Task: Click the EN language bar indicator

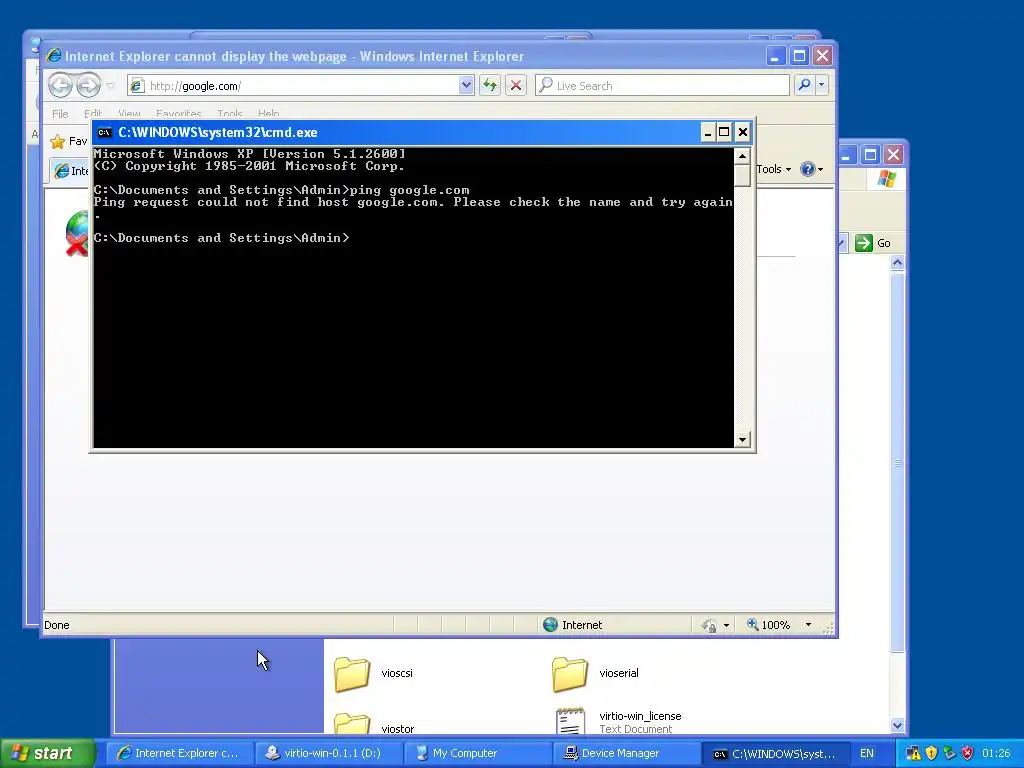Action: pyautogui.click(x=867, y=753)
